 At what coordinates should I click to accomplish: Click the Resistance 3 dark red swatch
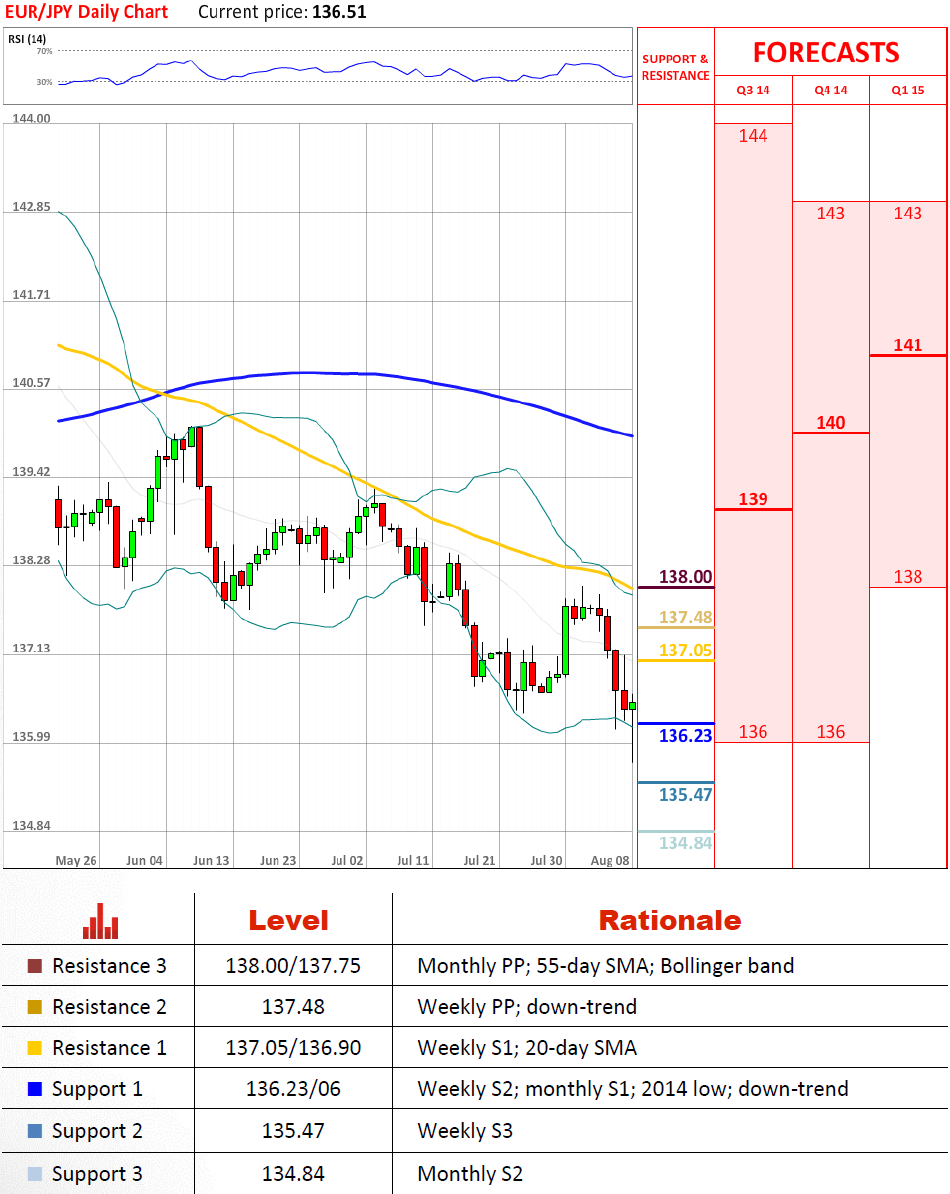[x=34, y=966]
